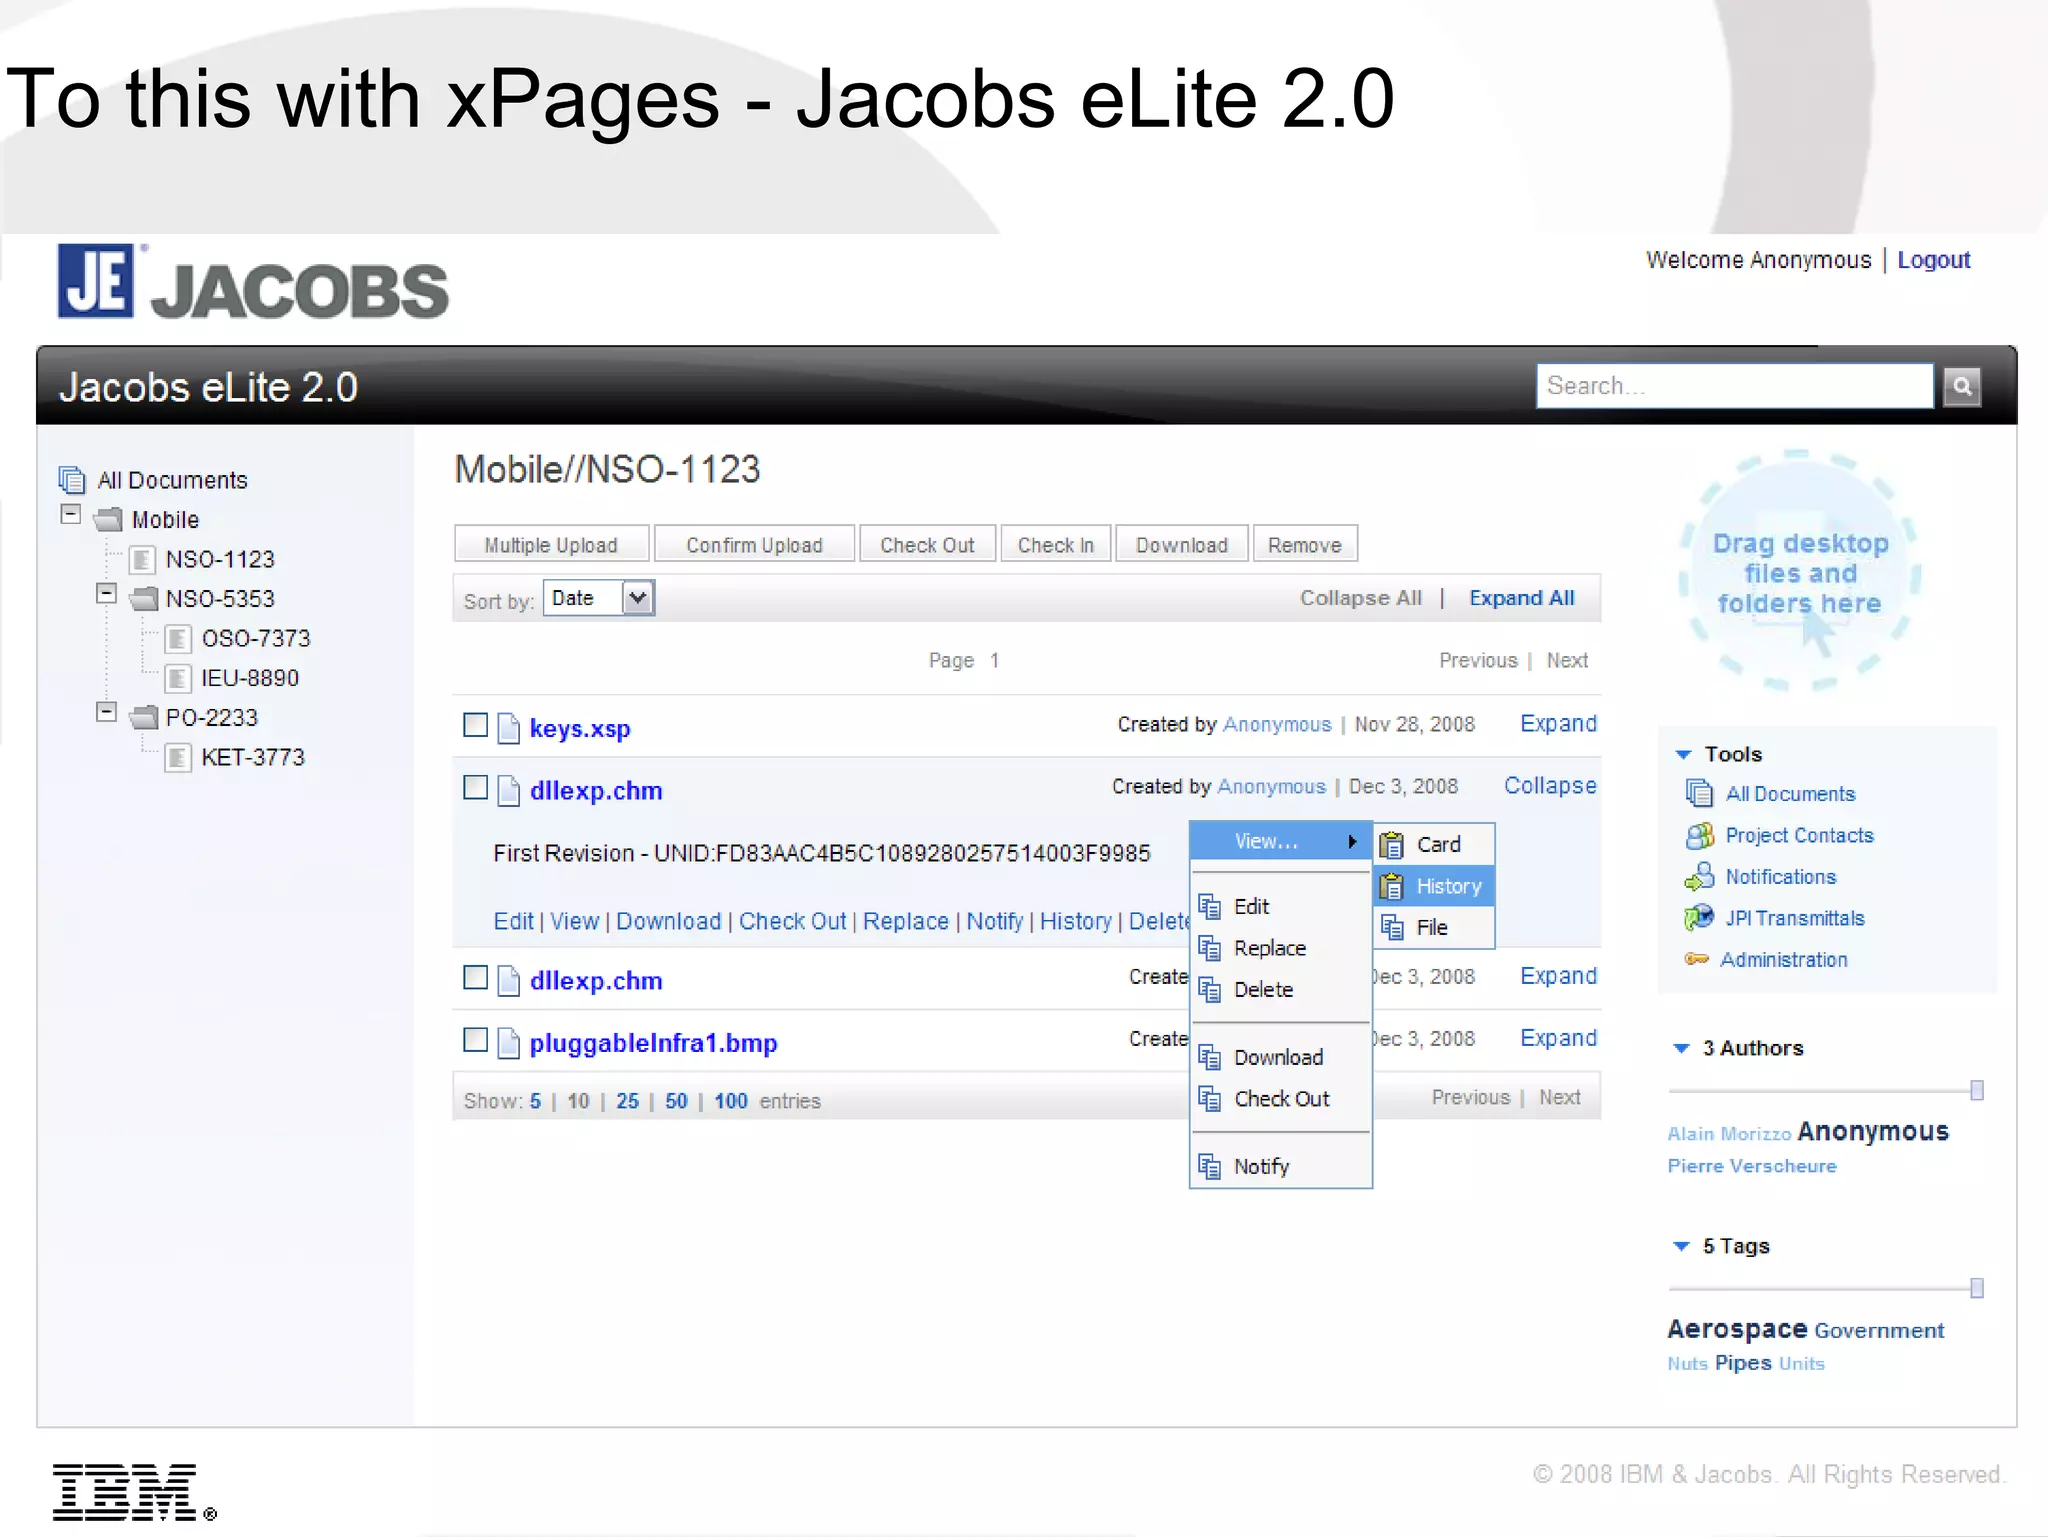The height and width of the screenshot is (1537, 2048).
Task: Collapse the NSO-5353 tree node
Action: (106, 593)
